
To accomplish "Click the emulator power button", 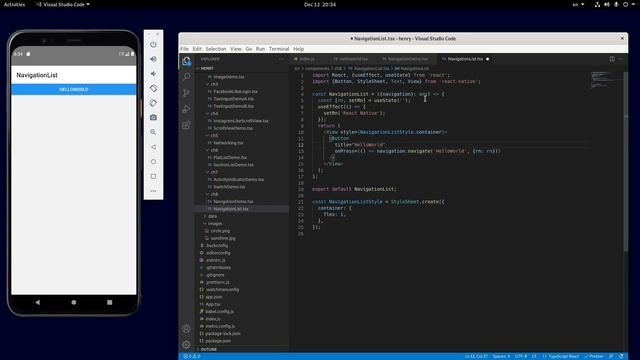I will click(x=153, y=44).
